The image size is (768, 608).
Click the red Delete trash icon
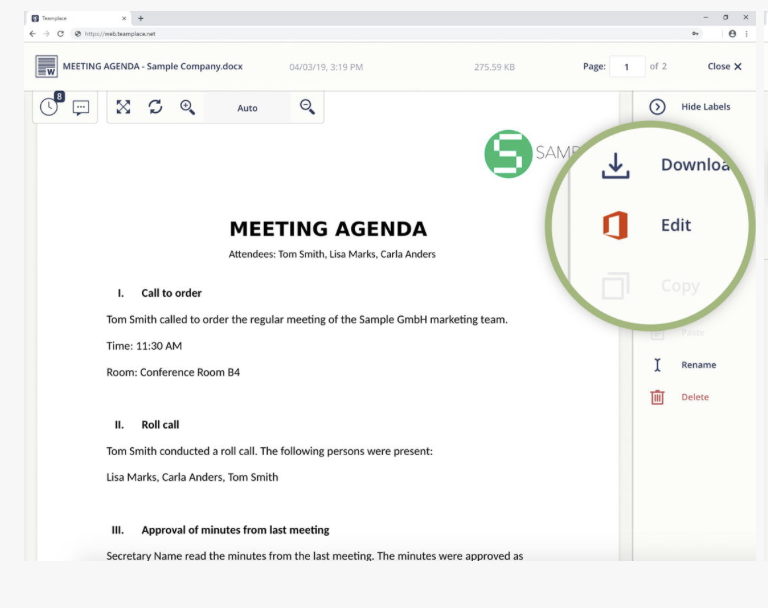[x=657, y=397]
